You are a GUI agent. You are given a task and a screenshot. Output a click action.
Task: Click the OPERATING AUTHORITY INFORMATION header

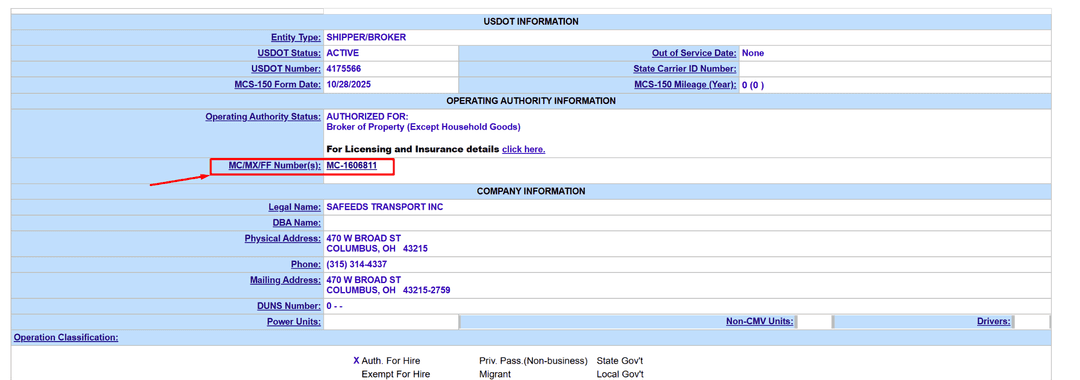pos(531,101)
